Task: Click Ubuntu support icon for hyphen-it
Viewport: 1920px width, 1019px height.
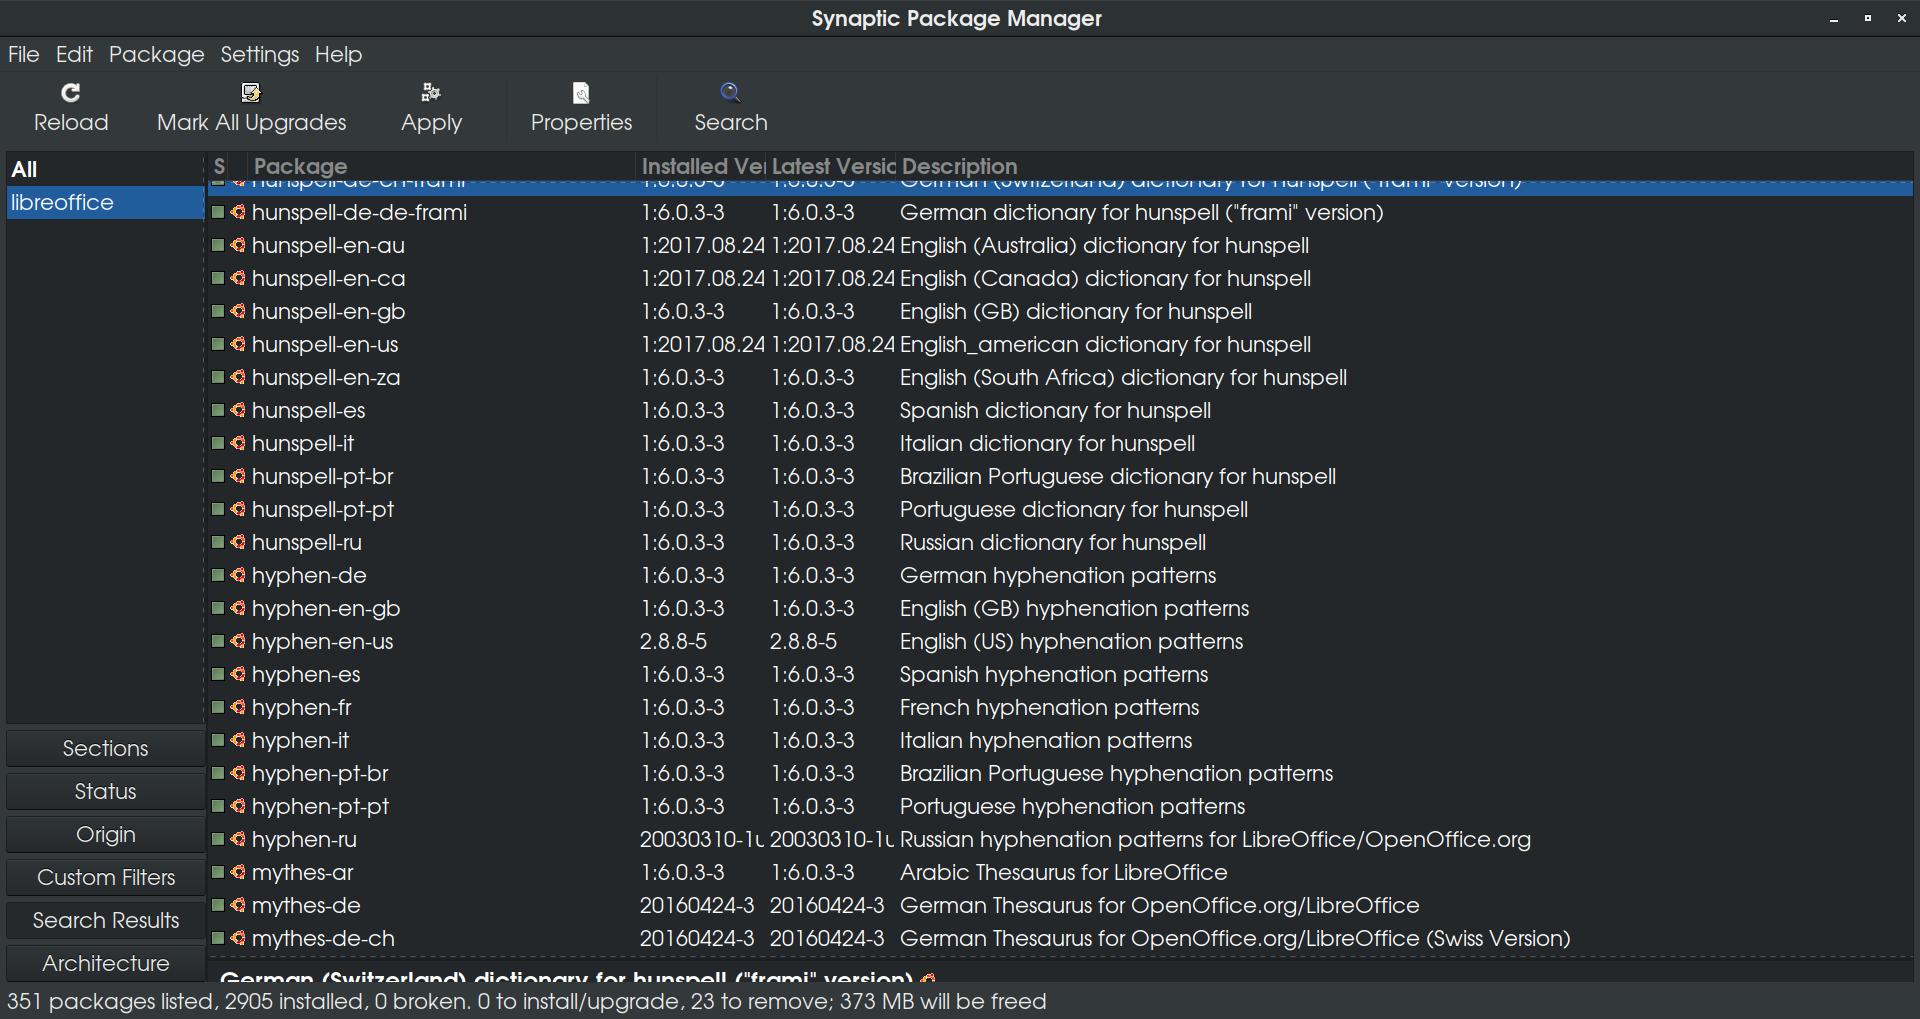Action: point(238,740)
